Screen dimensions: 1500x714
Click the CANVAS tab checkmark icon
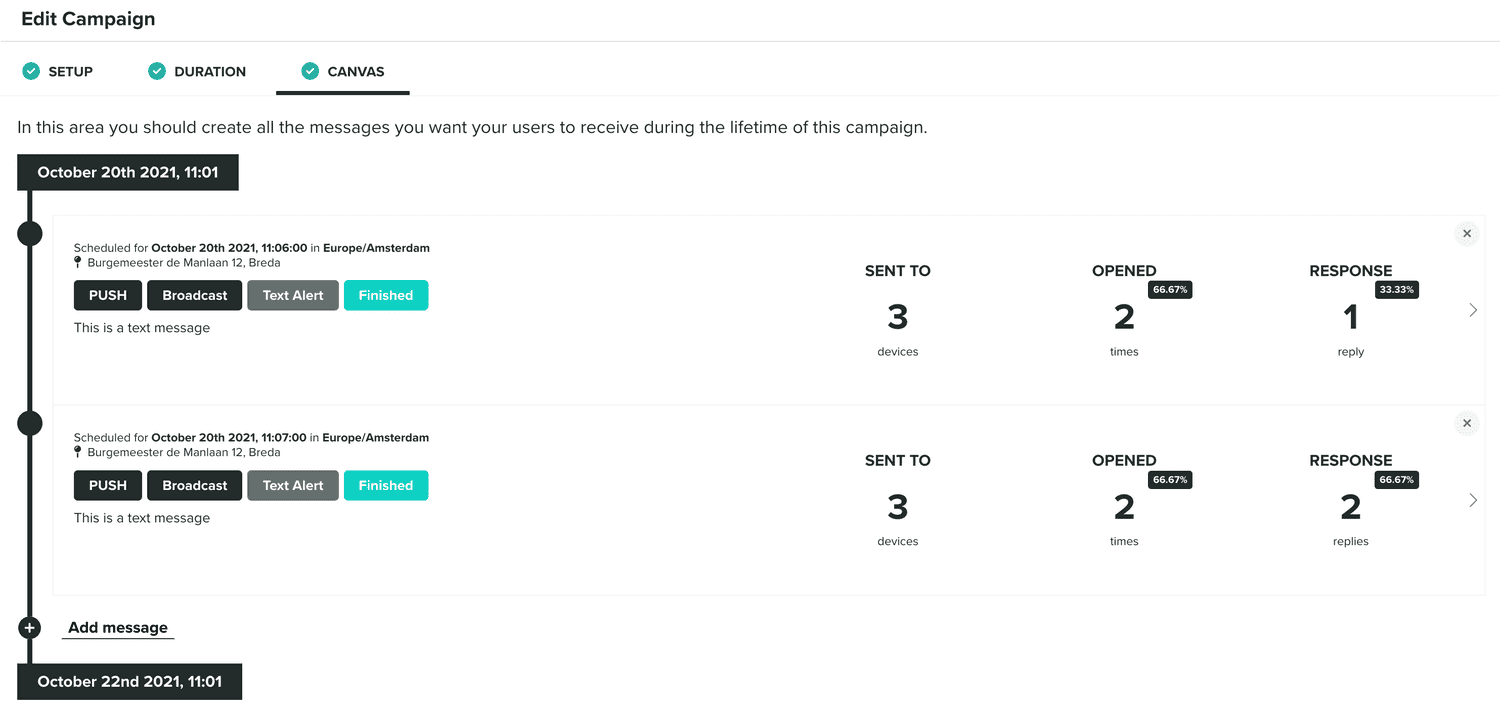pos(310,71)
